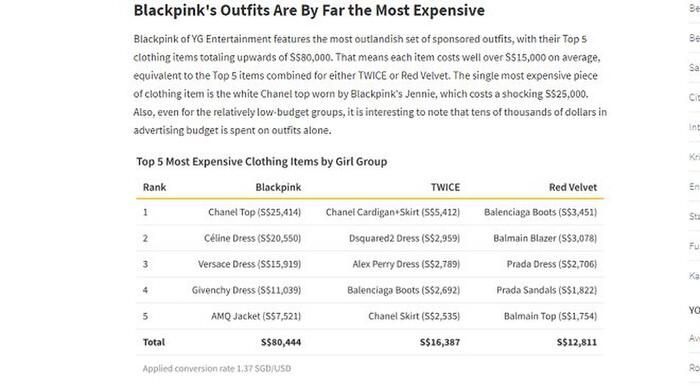The width and height of the screenshot is (700, 386).
Task: Click Red Velvet total "S$12,811"
Action: 577,342
